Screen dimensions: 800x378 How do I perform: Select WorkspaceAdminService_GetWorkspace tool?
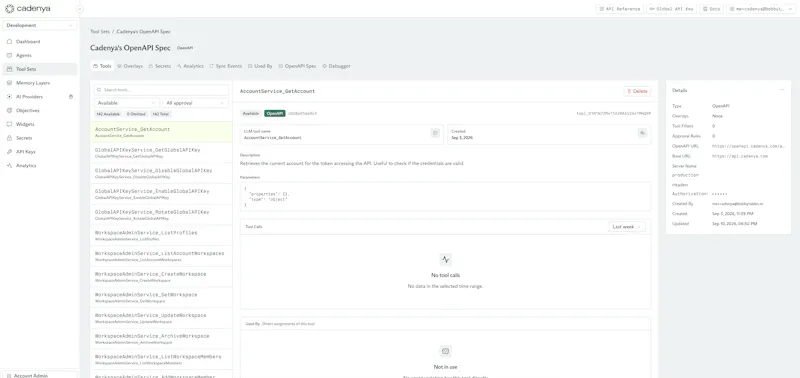click(161, 297)
